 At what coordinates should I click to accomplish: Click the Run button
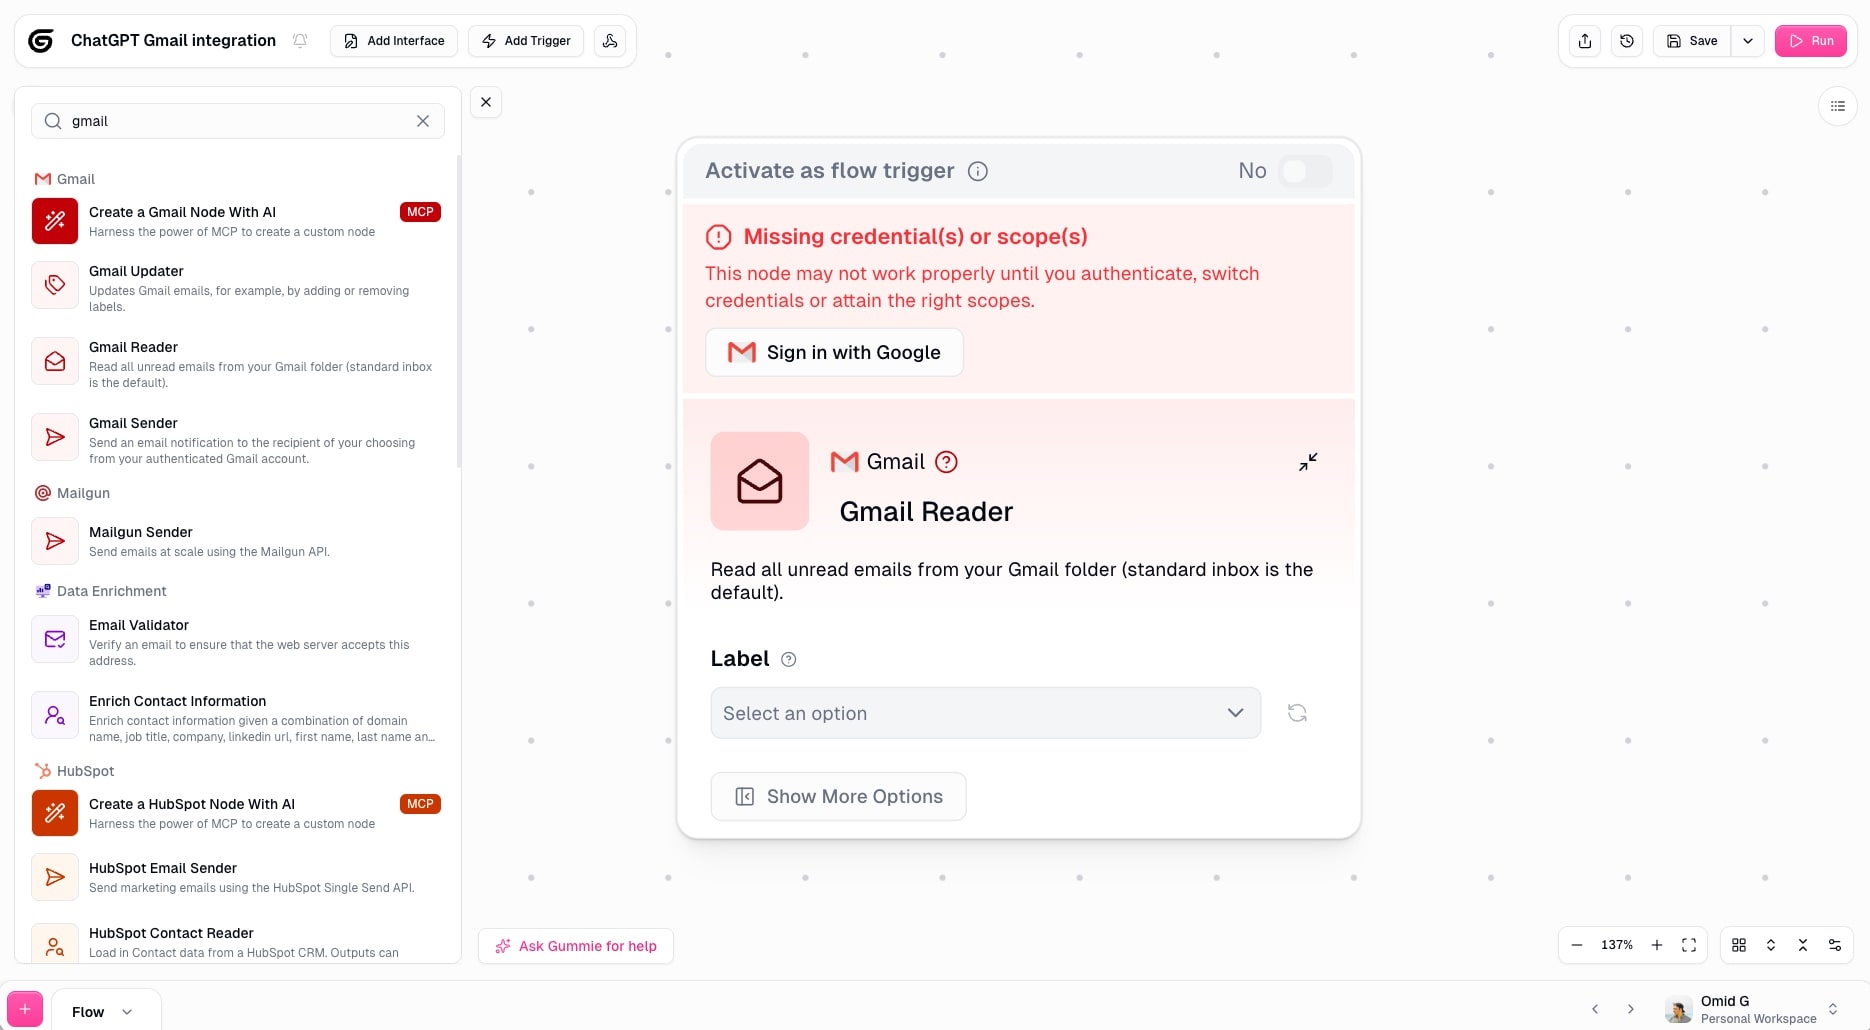1811,41
